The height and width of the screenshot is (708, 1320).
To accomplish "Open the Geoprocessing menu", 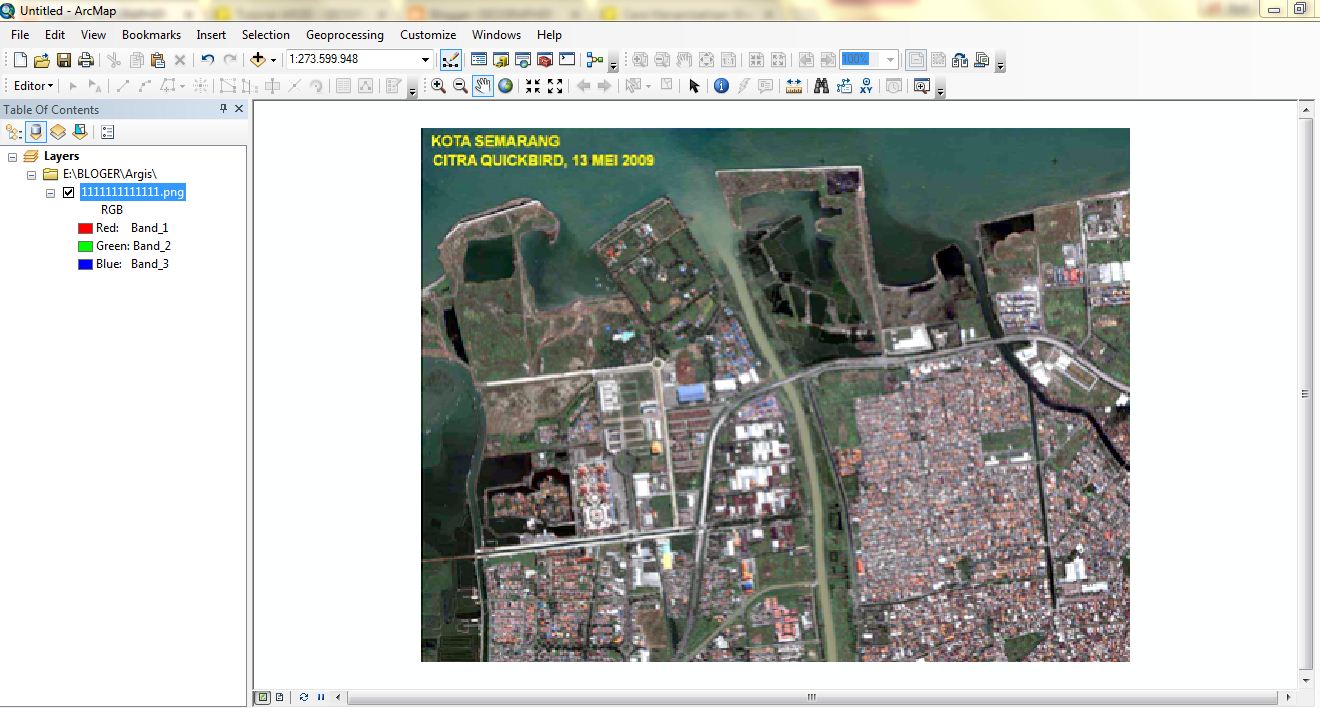I will (x=344, y=34).
